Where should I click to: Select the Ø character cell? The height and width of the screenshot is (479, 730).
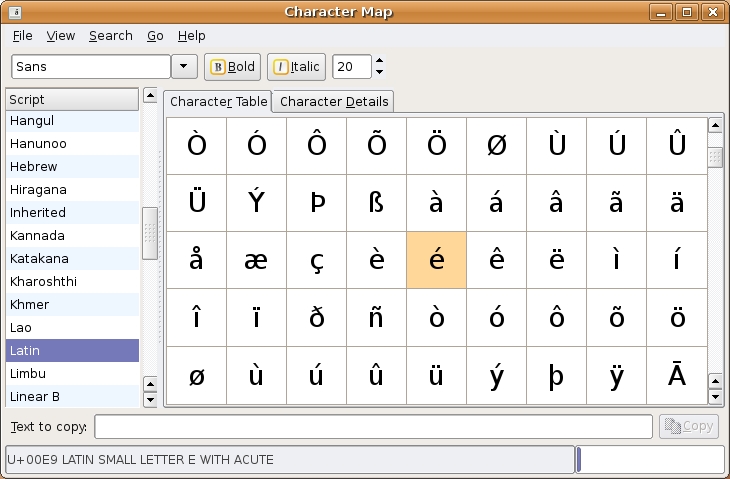(x=496, y=146)
